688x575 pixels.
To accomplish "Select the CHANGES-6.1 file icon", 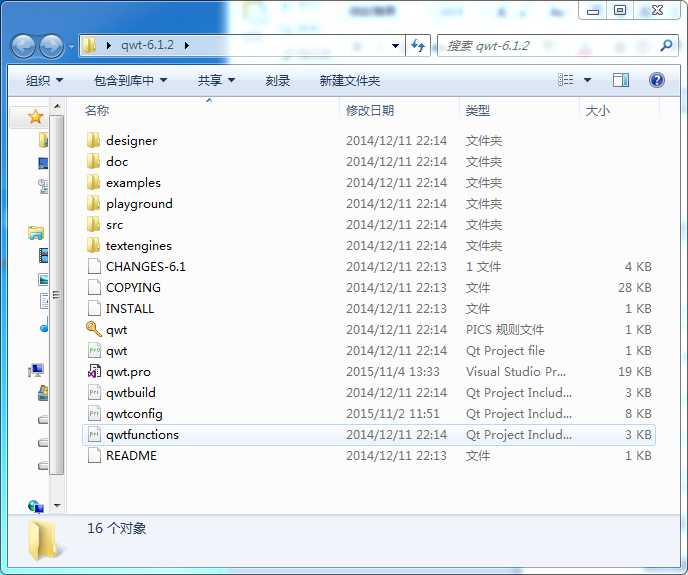I will point(94,266).
